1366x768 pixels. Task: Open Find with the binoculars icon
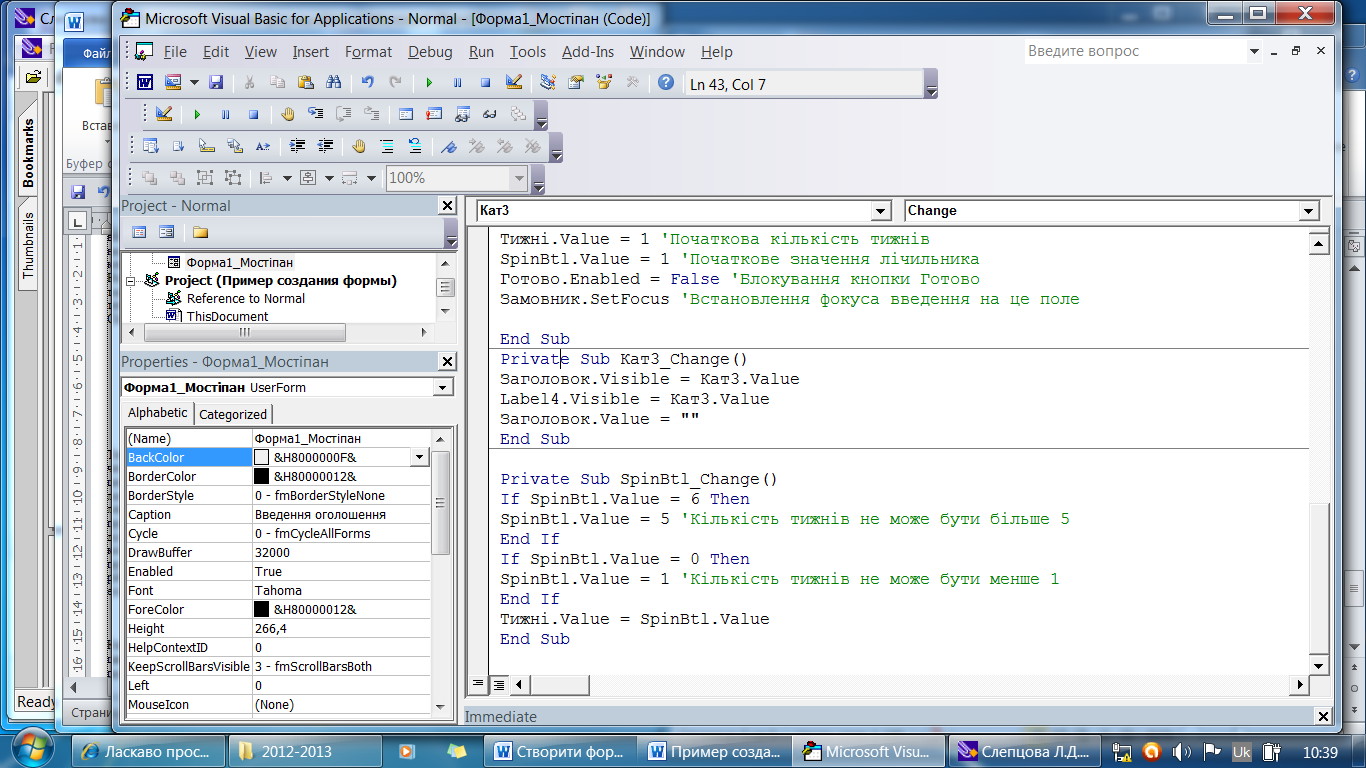click(x=334, y=82)
